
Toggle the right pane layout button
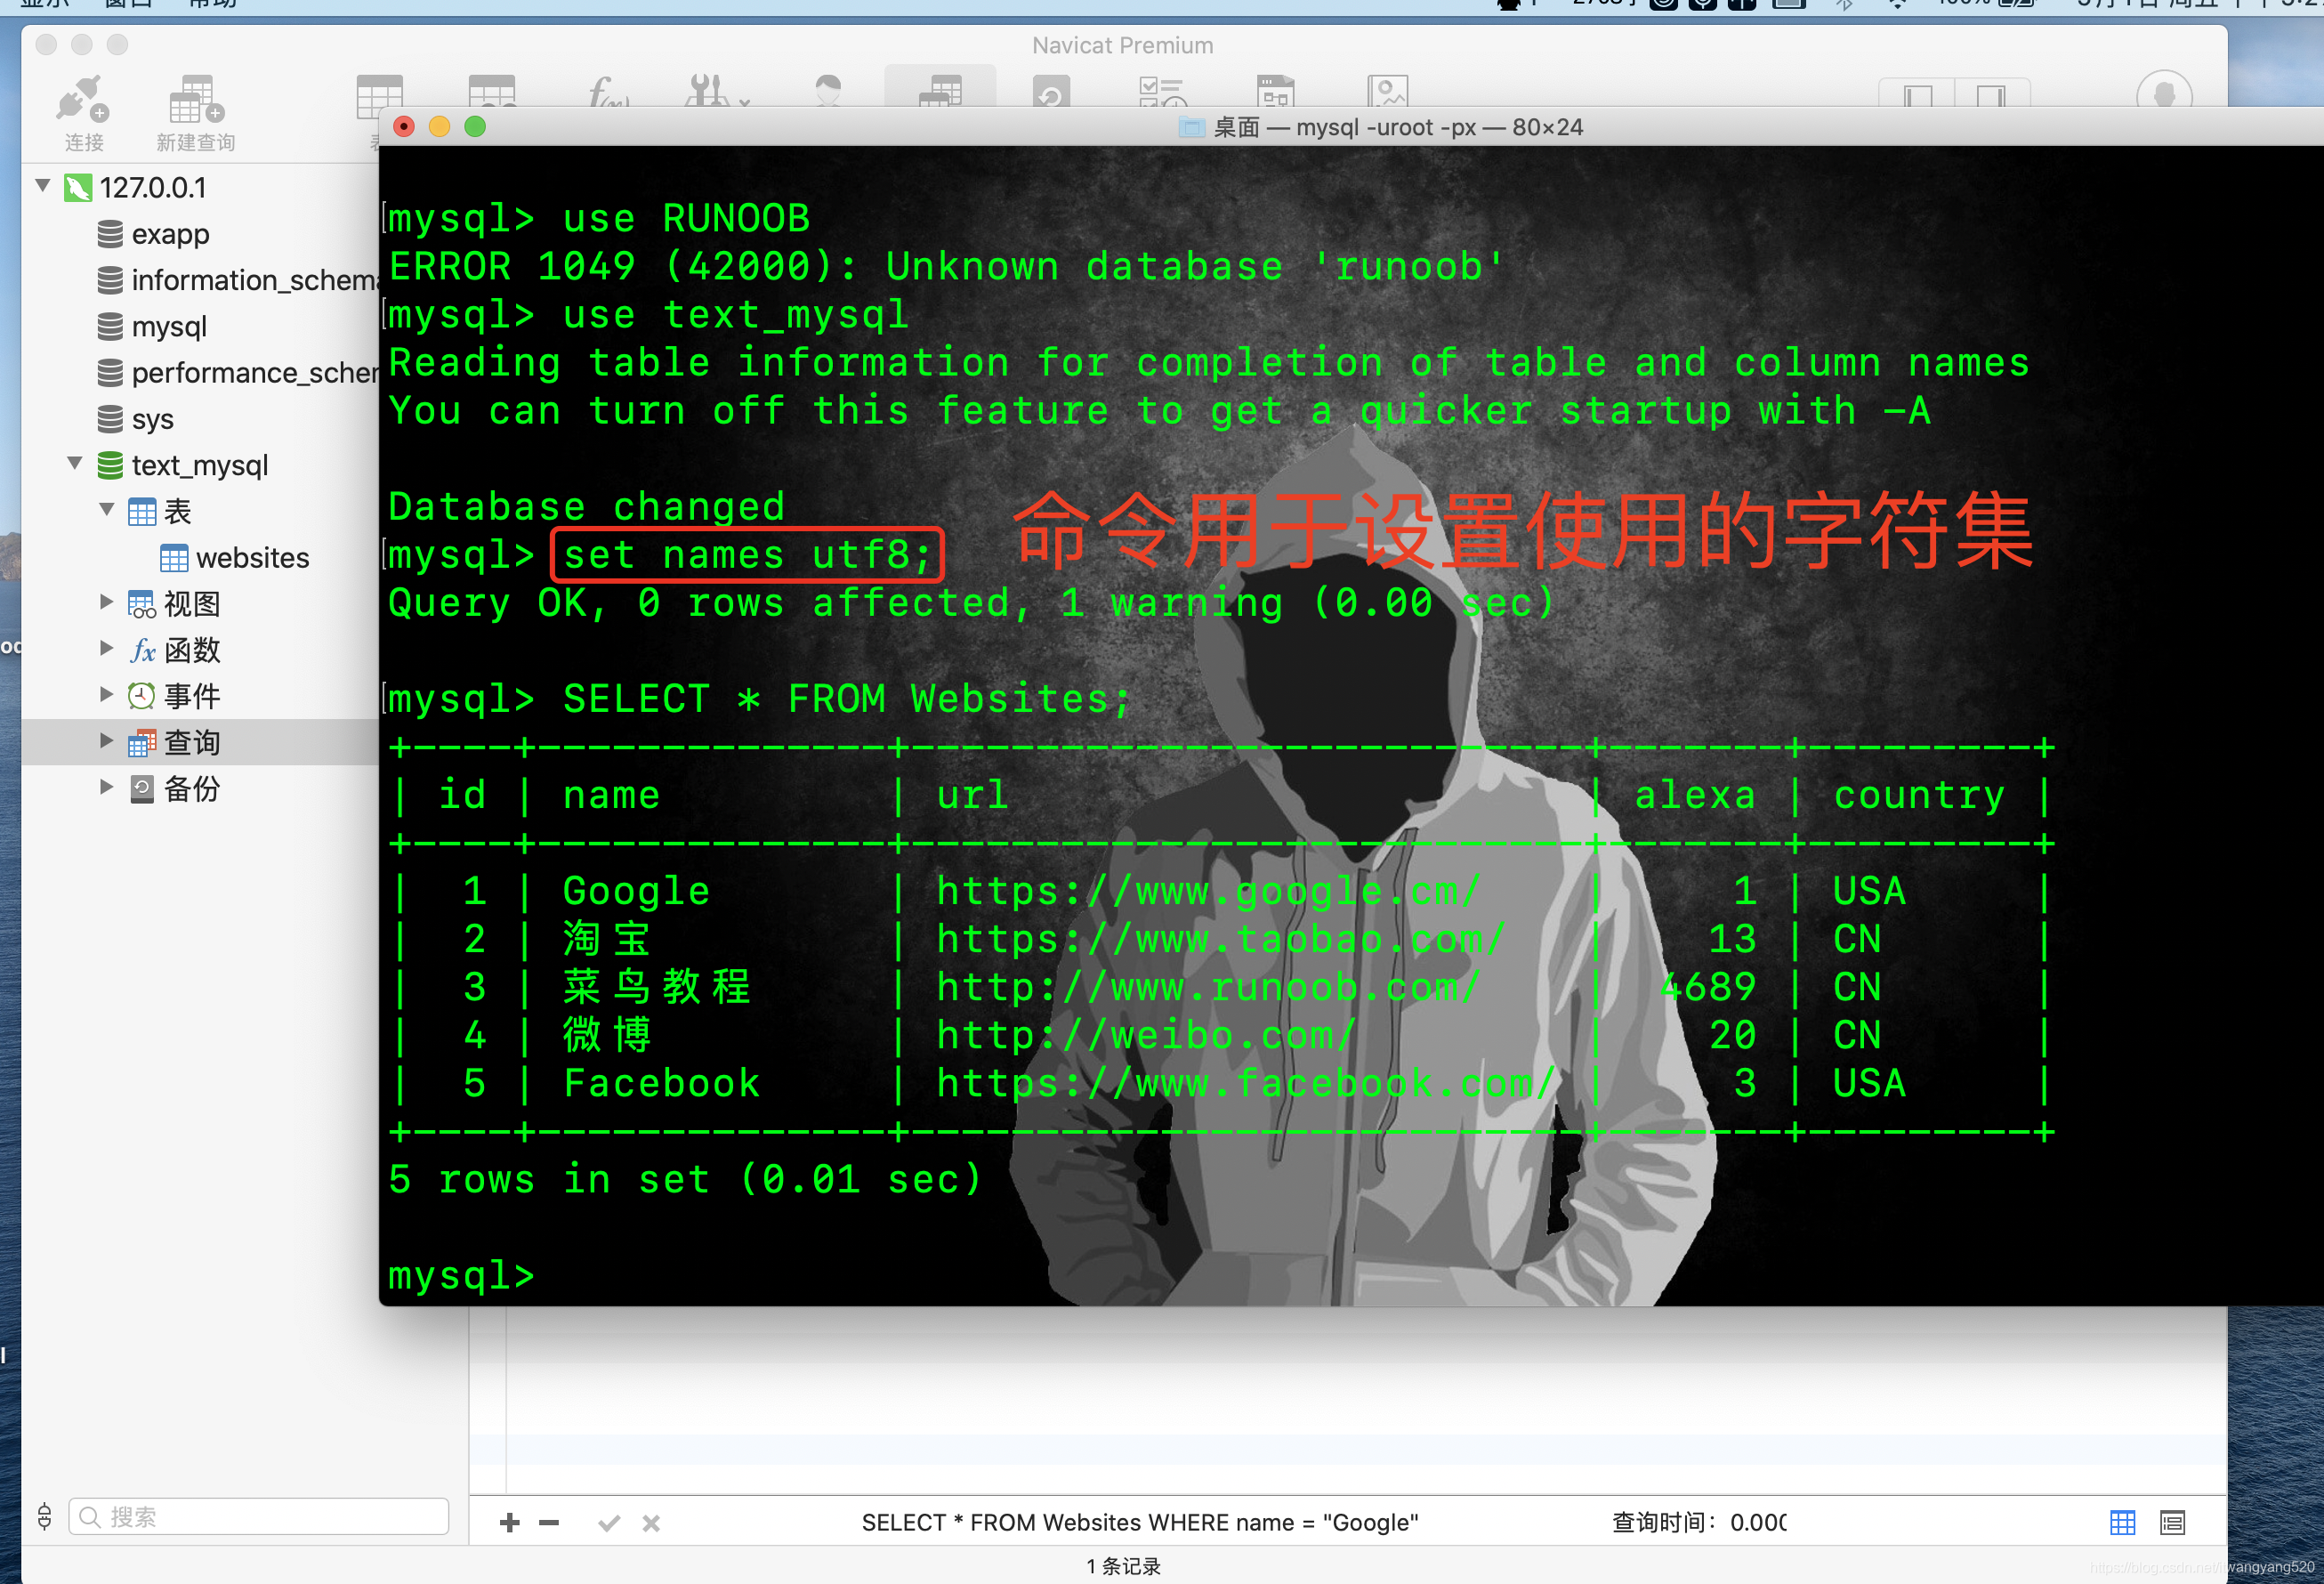1992,93
